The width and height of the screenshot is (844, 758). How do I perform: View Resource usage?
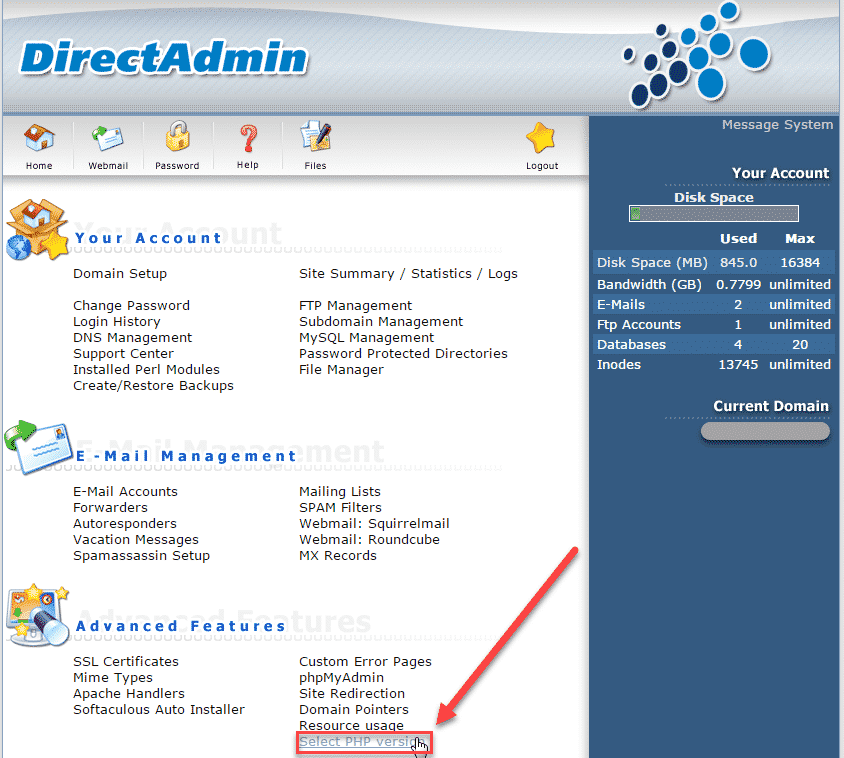[351, 725]
